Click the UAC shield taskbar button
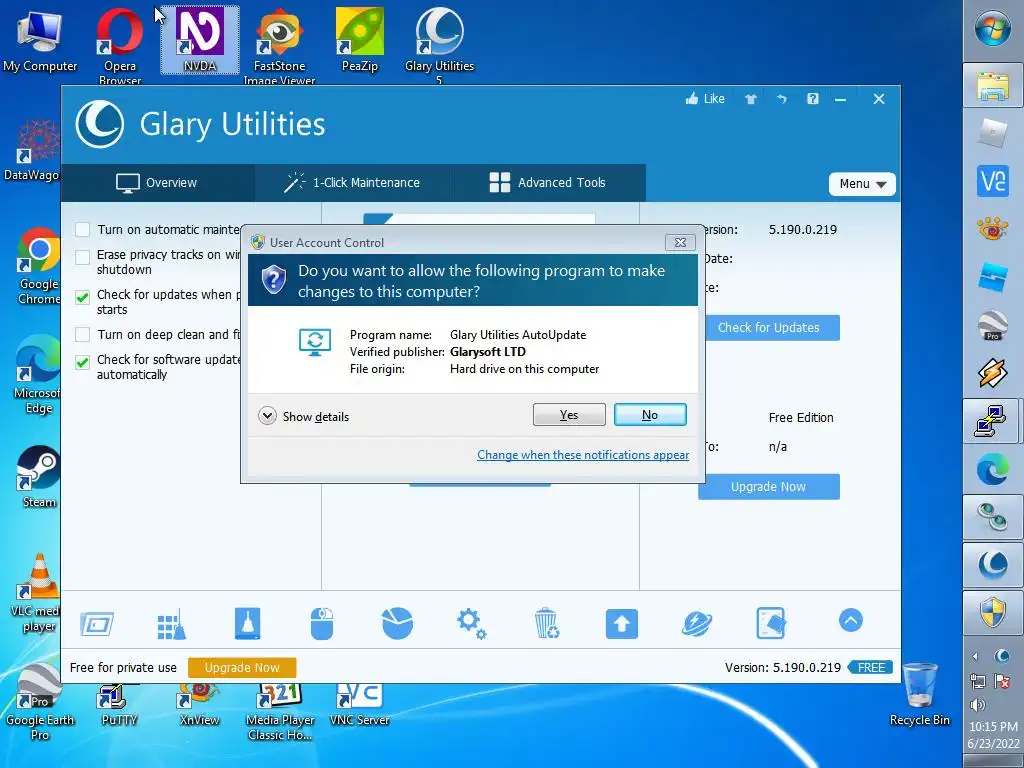 (993, 612)
